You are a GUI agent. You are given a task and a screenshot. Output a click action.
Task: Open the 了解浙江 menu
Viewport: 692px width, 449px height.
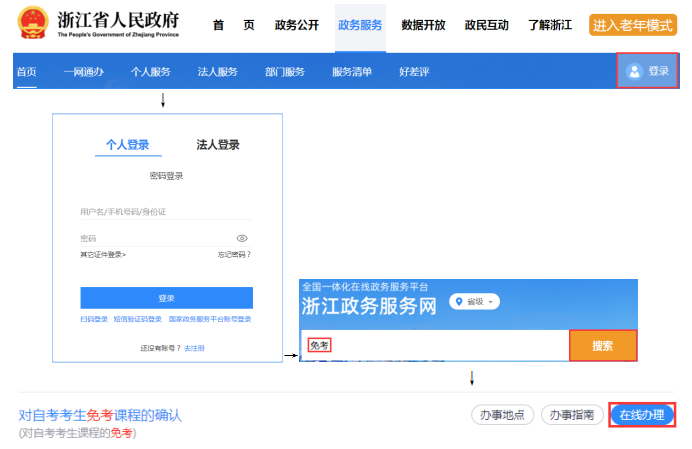click(550, 25)
